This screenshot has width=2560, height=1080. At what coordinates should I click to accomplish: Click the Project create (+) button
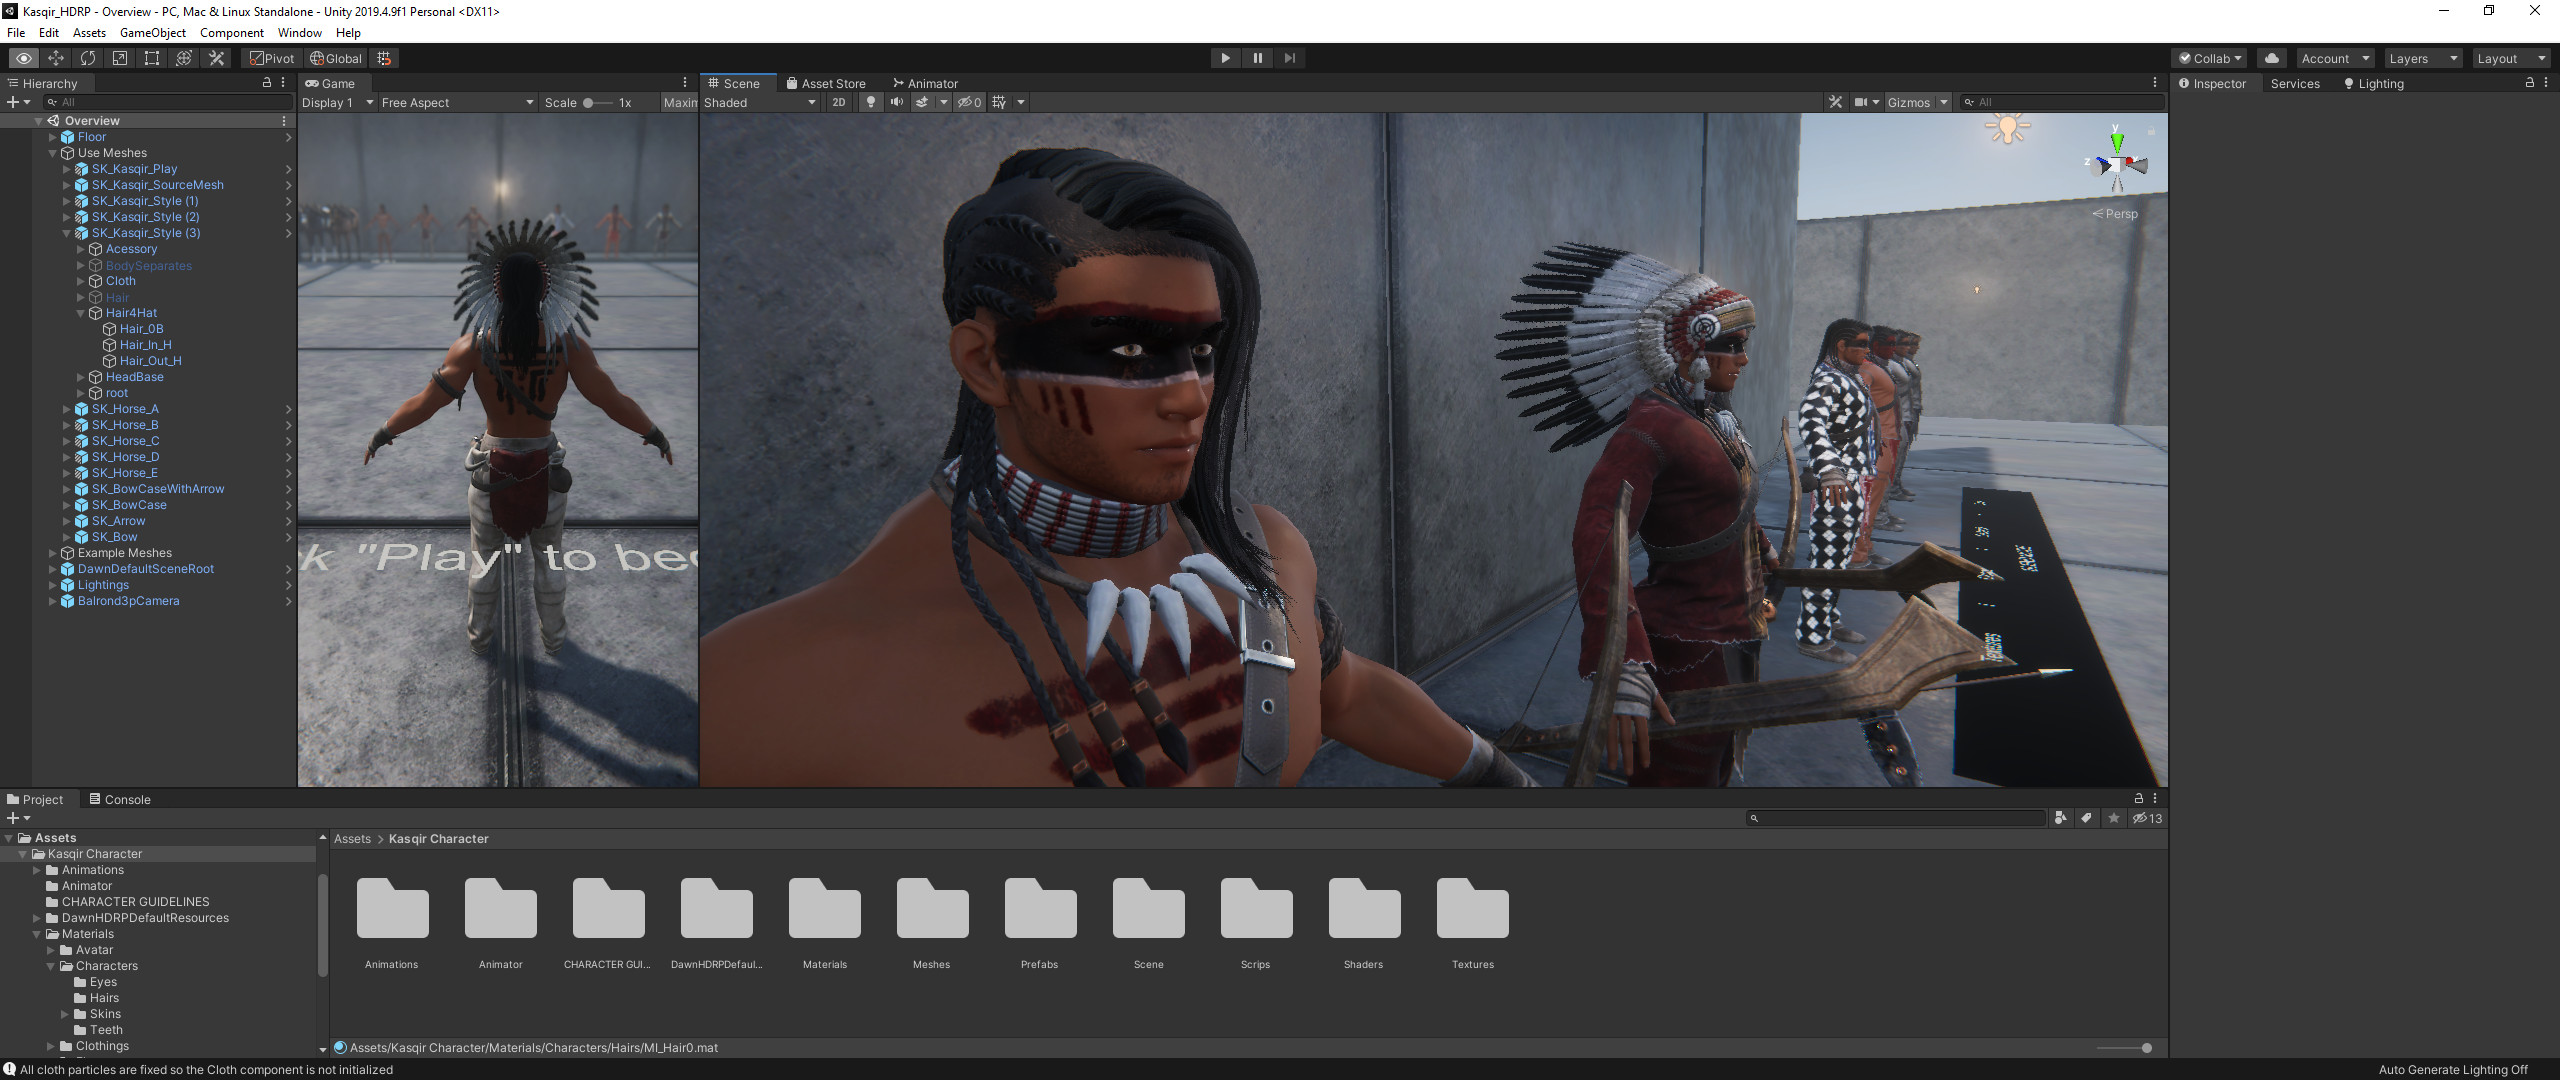[18, 818]
